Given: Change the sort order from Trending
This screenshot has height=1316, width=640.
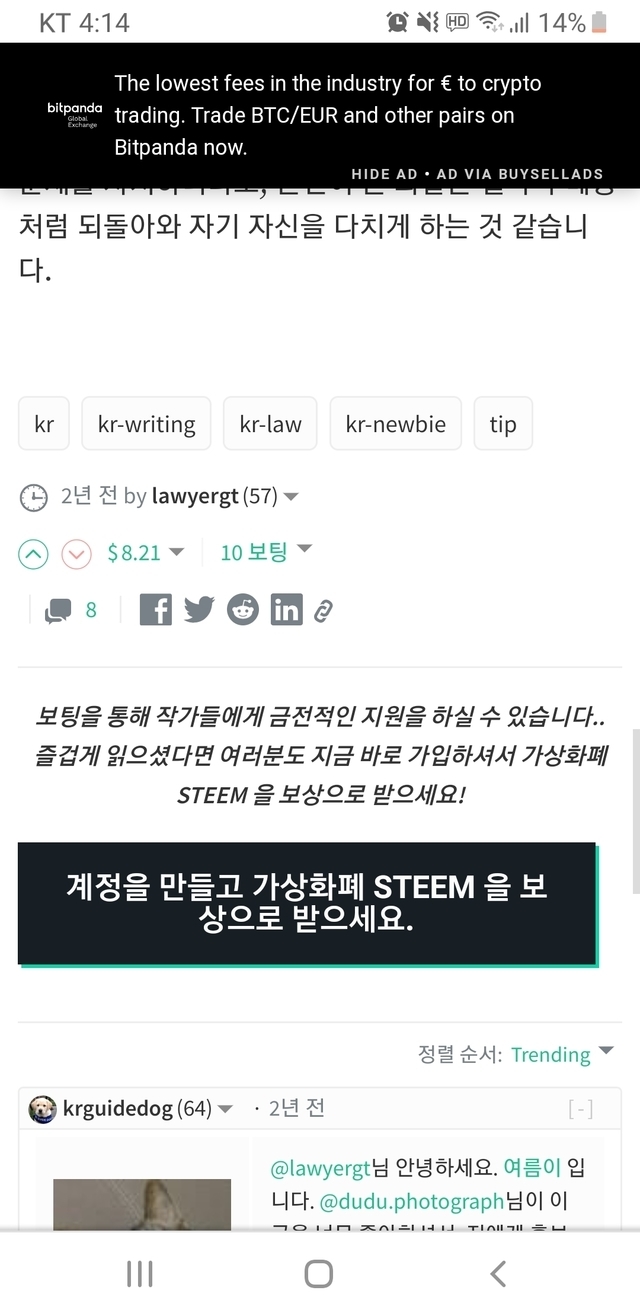Looking at the screenshot, I should pos(563,1054).
